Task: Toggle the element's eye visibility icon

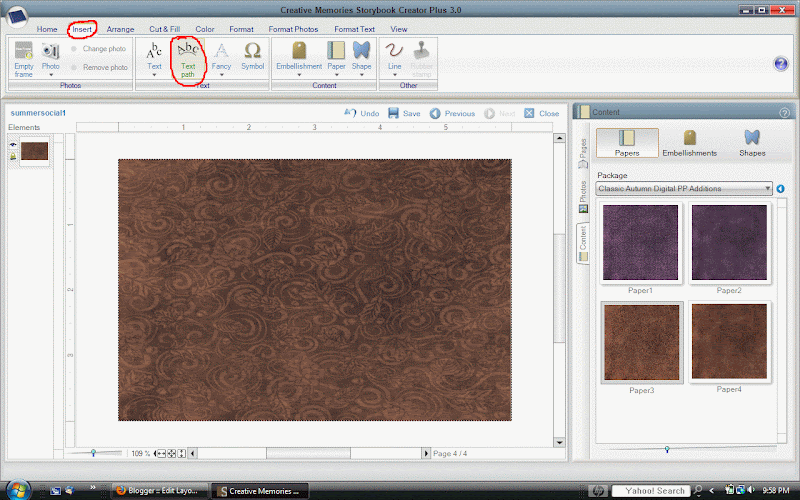Action: coord(13,144)
